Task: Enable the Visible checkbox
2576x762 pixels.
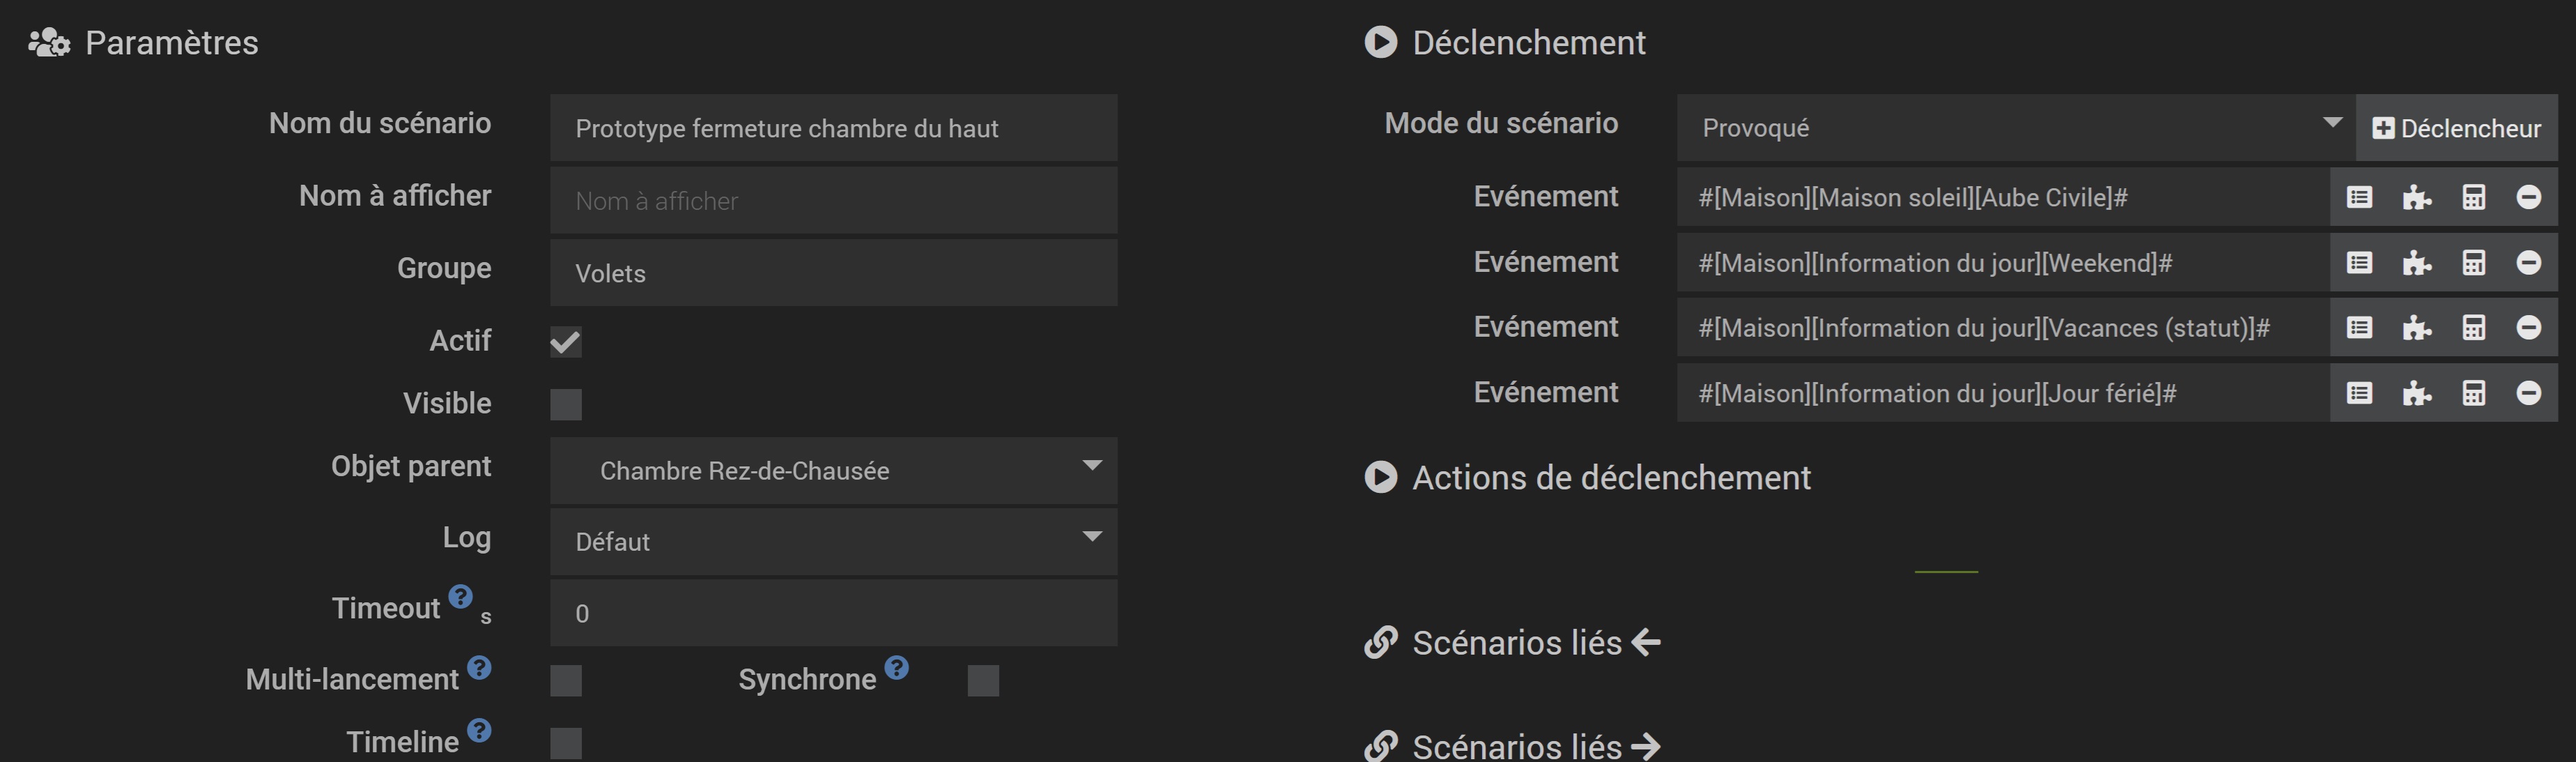Action: [566, 405]
